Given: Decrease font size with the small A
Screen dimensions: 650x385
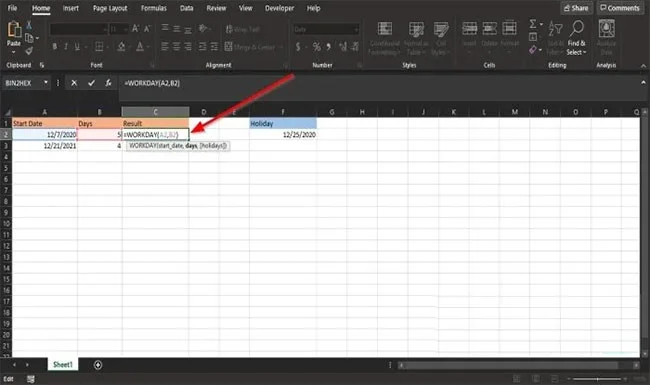Looking at the screenshot, I should click(x=147, y=29).
